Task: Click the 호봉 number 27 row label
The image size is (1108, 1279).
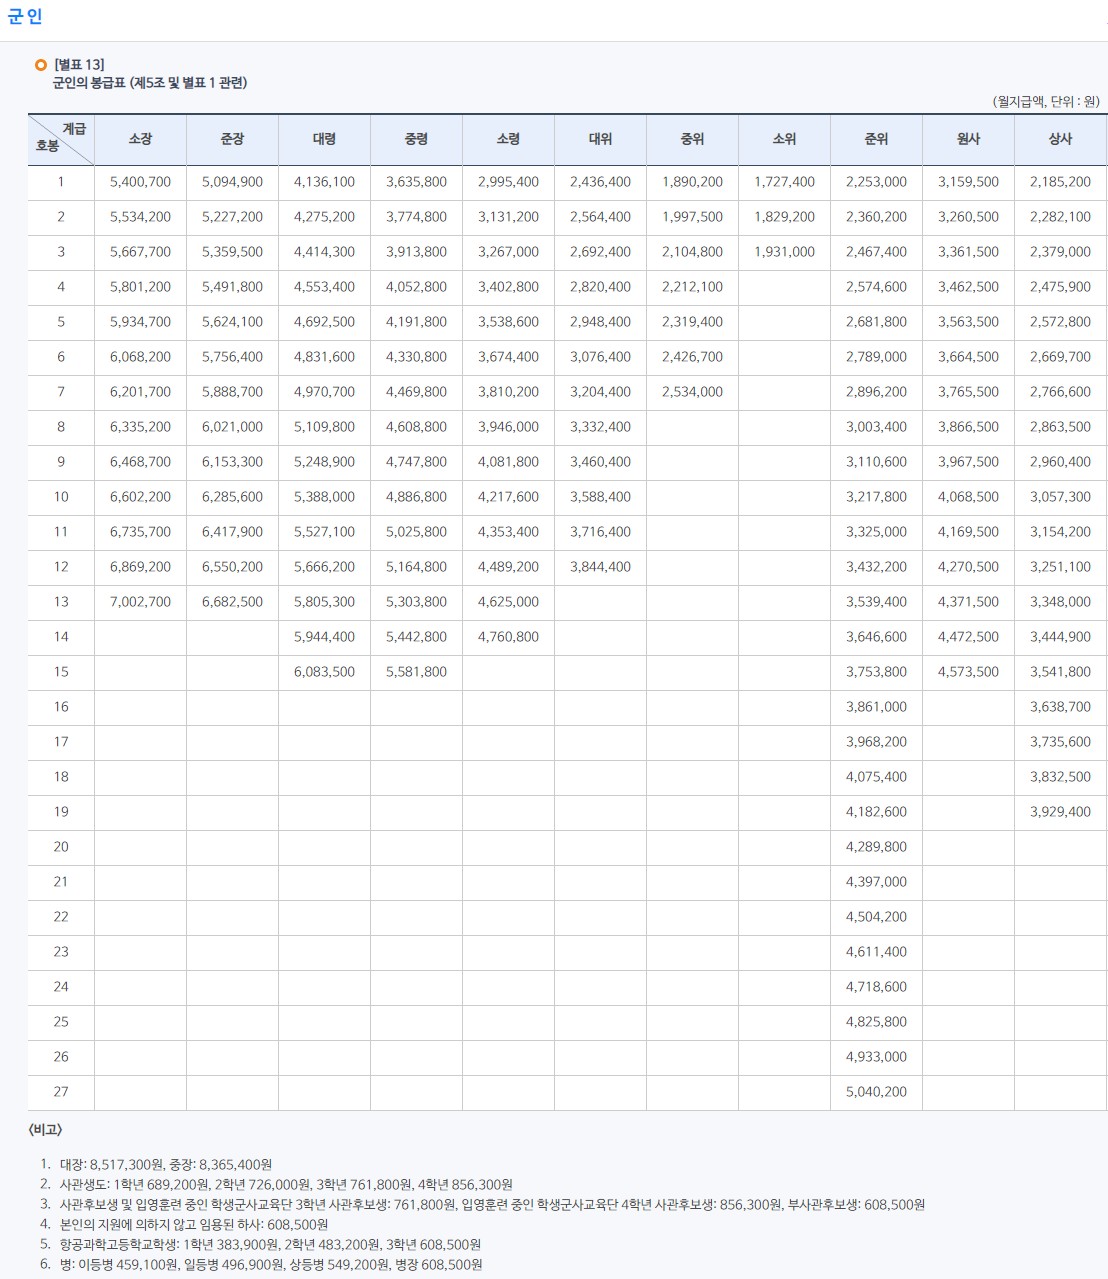Action: point(61,1092)
